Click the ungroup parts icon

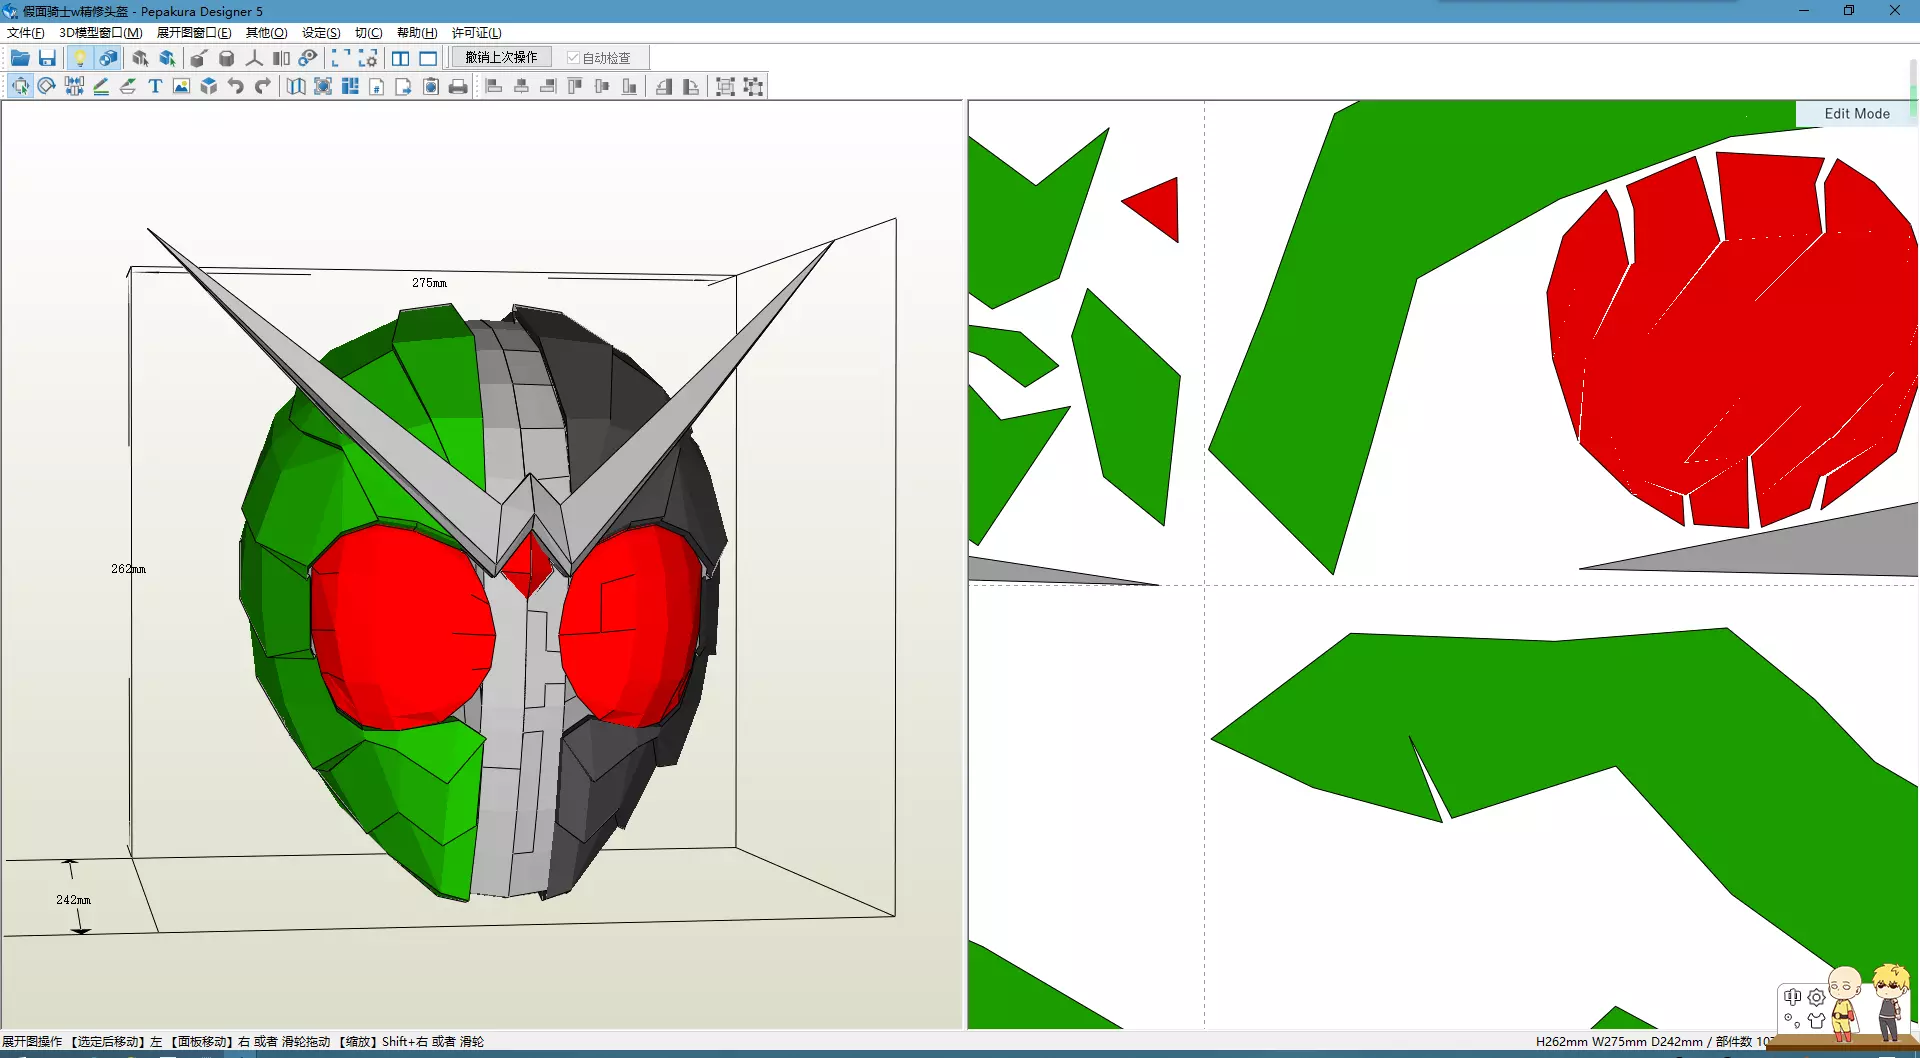(x=753, y=86)
